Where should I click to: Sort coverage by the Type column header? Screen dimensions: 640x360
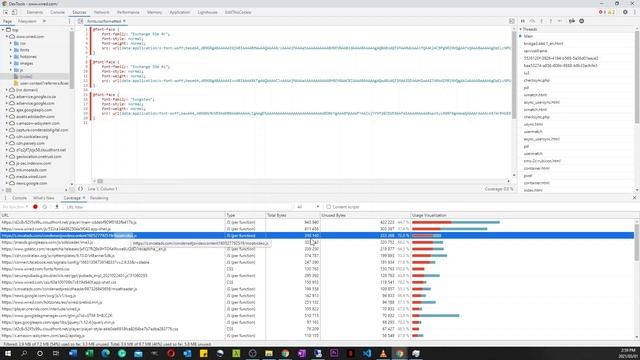245,215
